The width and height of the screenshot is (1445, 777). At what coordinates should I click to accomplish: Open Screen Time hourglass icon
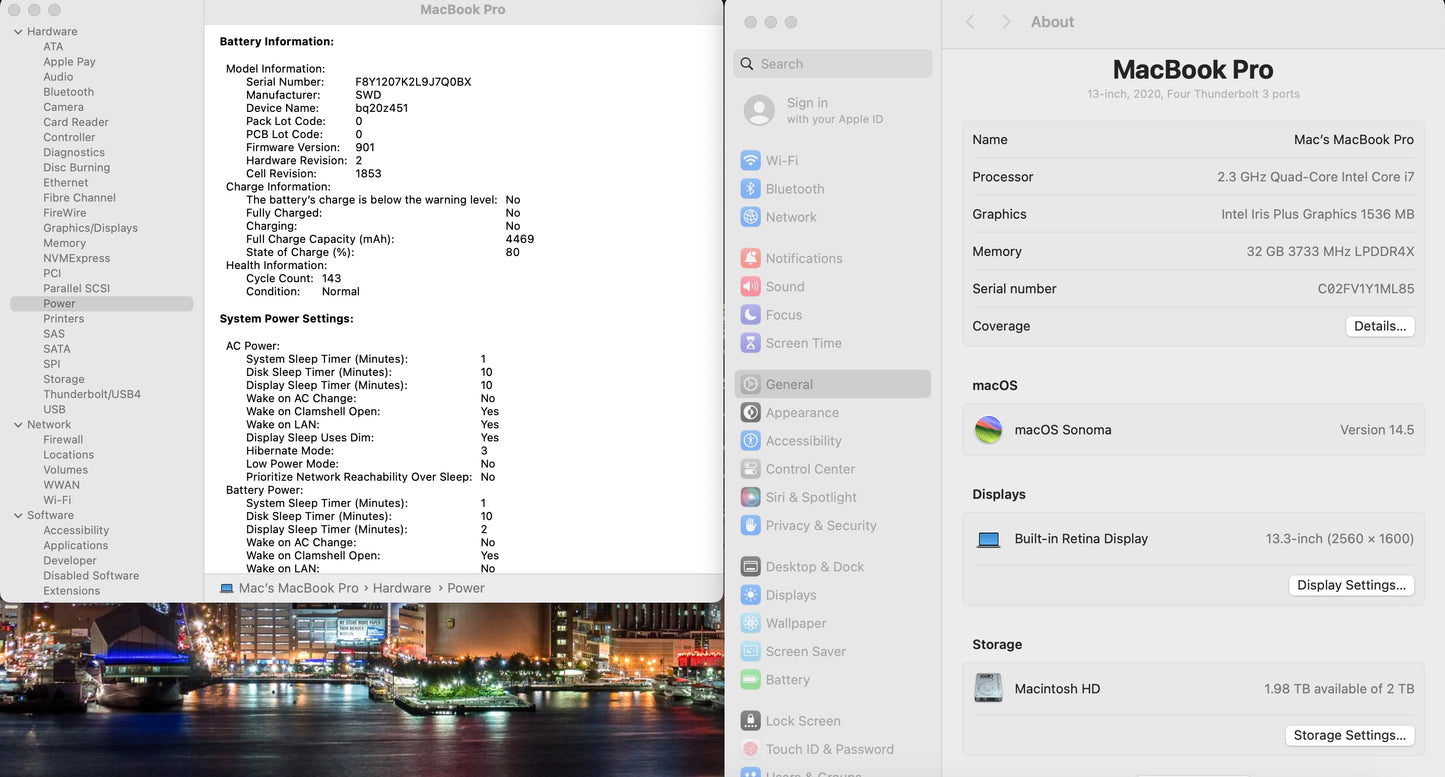coord(750,343)
